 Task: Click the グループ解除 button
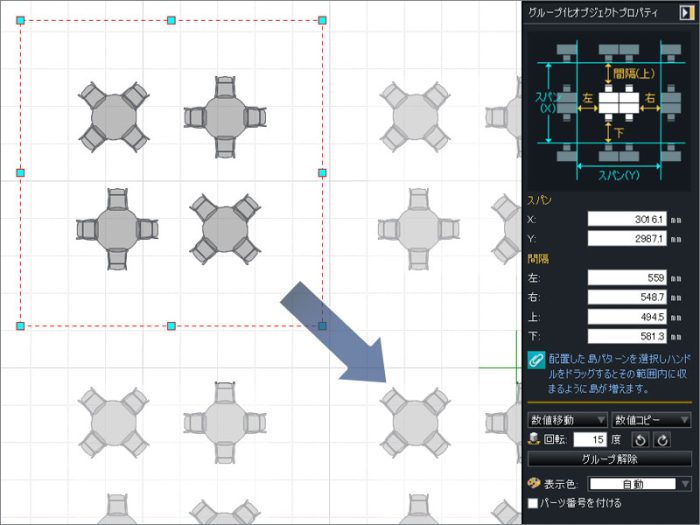pos(609,459)
